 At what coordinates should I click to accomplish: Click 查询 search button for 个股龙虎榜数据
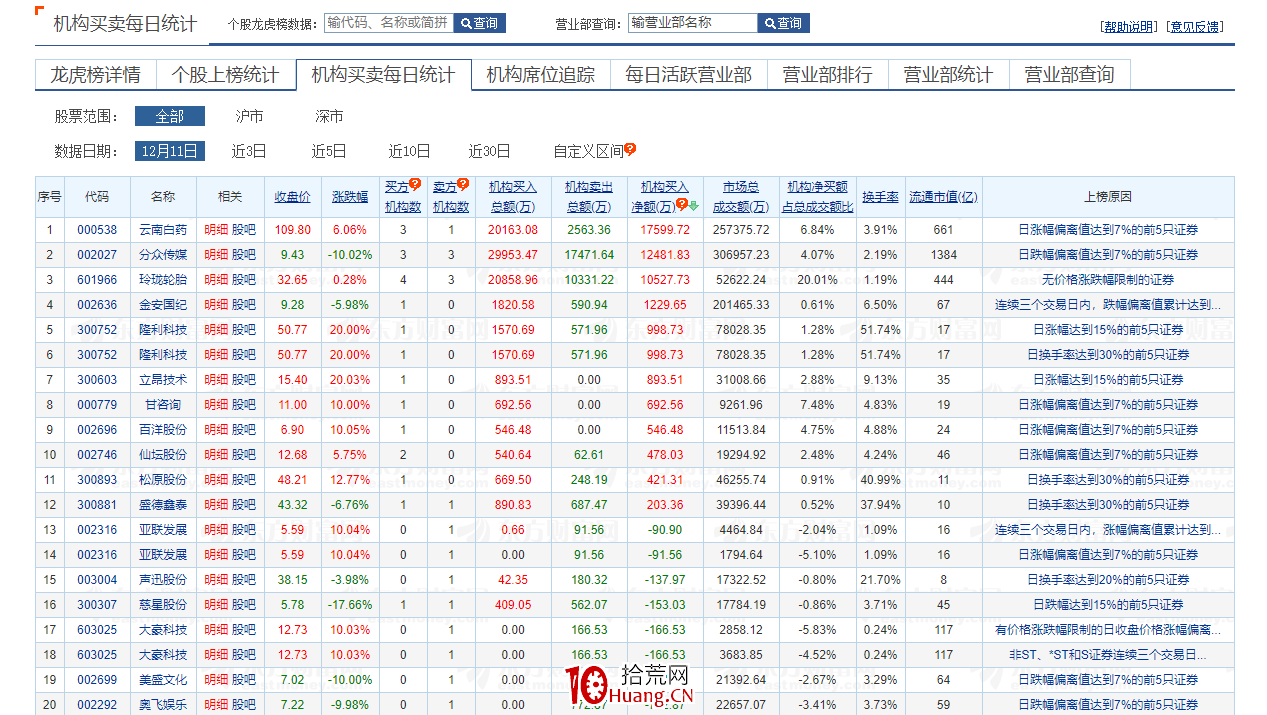tap(480, 23)
